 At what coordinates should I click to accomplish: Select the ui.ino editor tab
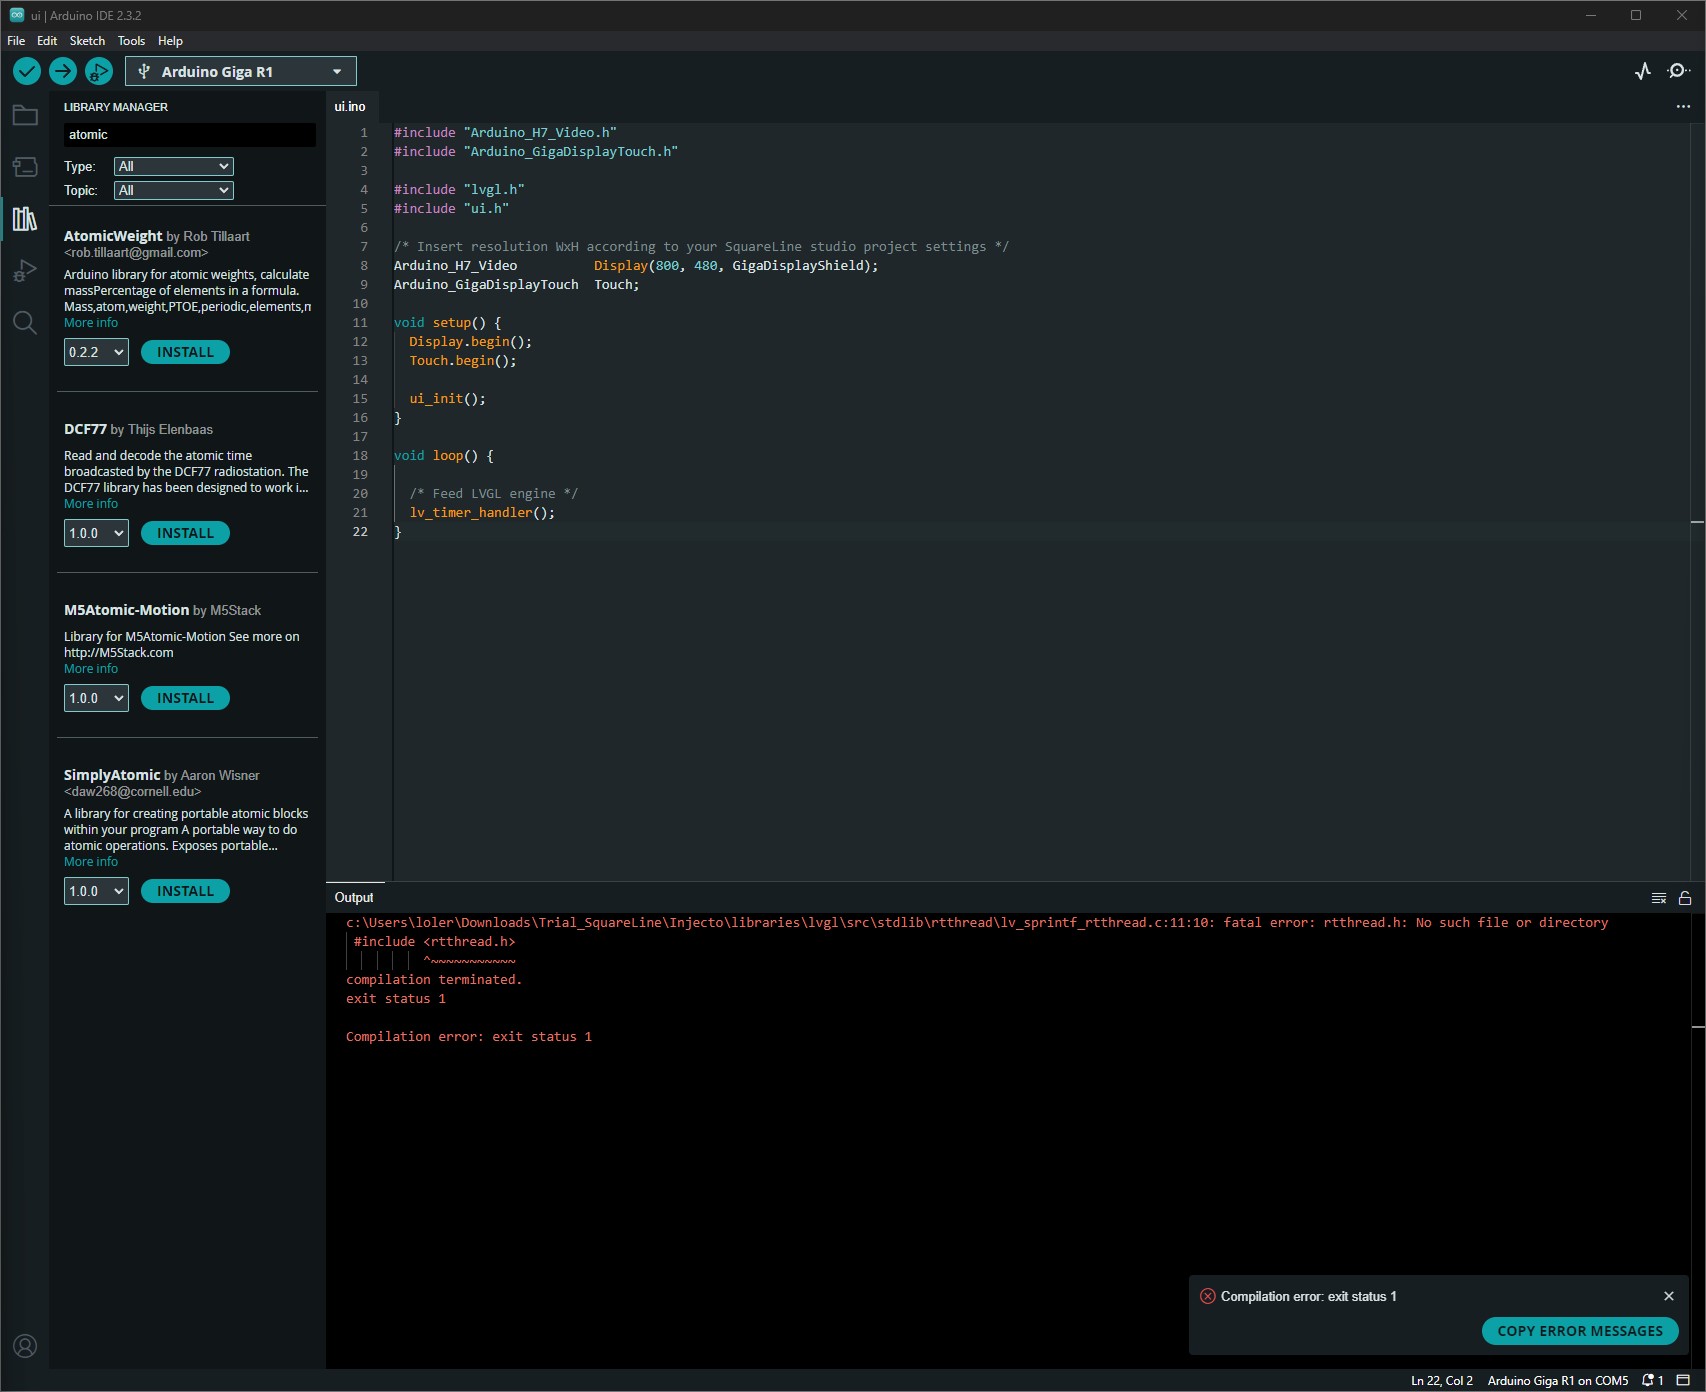[x=350, y=106]
